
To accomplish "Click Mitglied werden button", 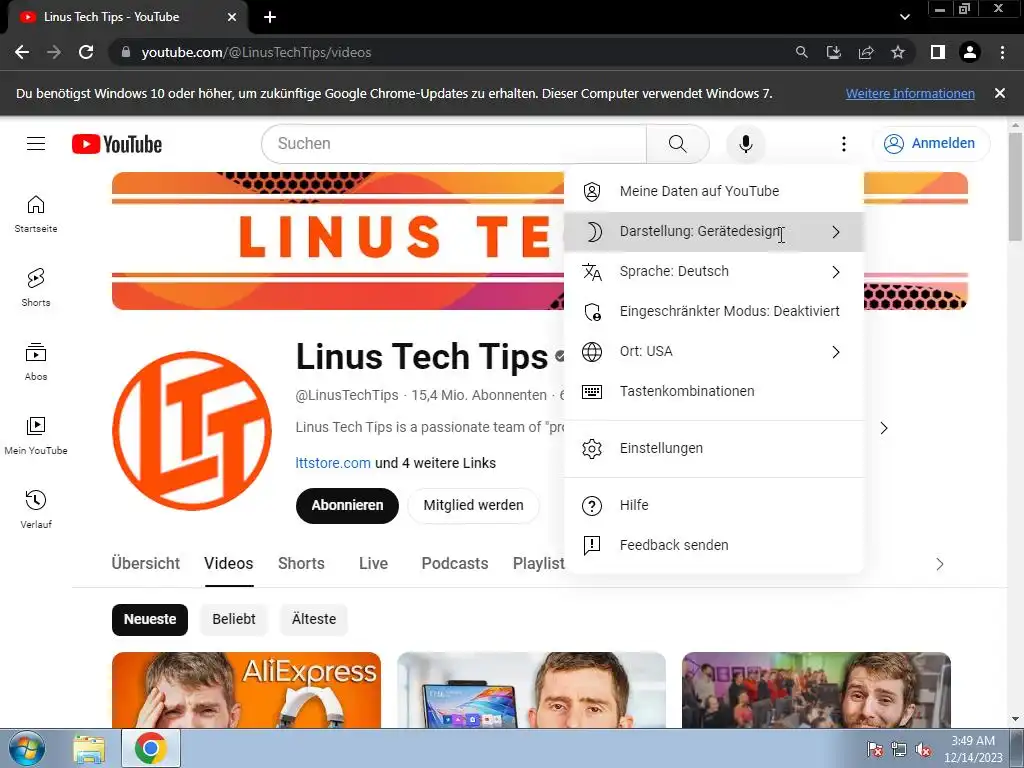I will pos(473,505).
